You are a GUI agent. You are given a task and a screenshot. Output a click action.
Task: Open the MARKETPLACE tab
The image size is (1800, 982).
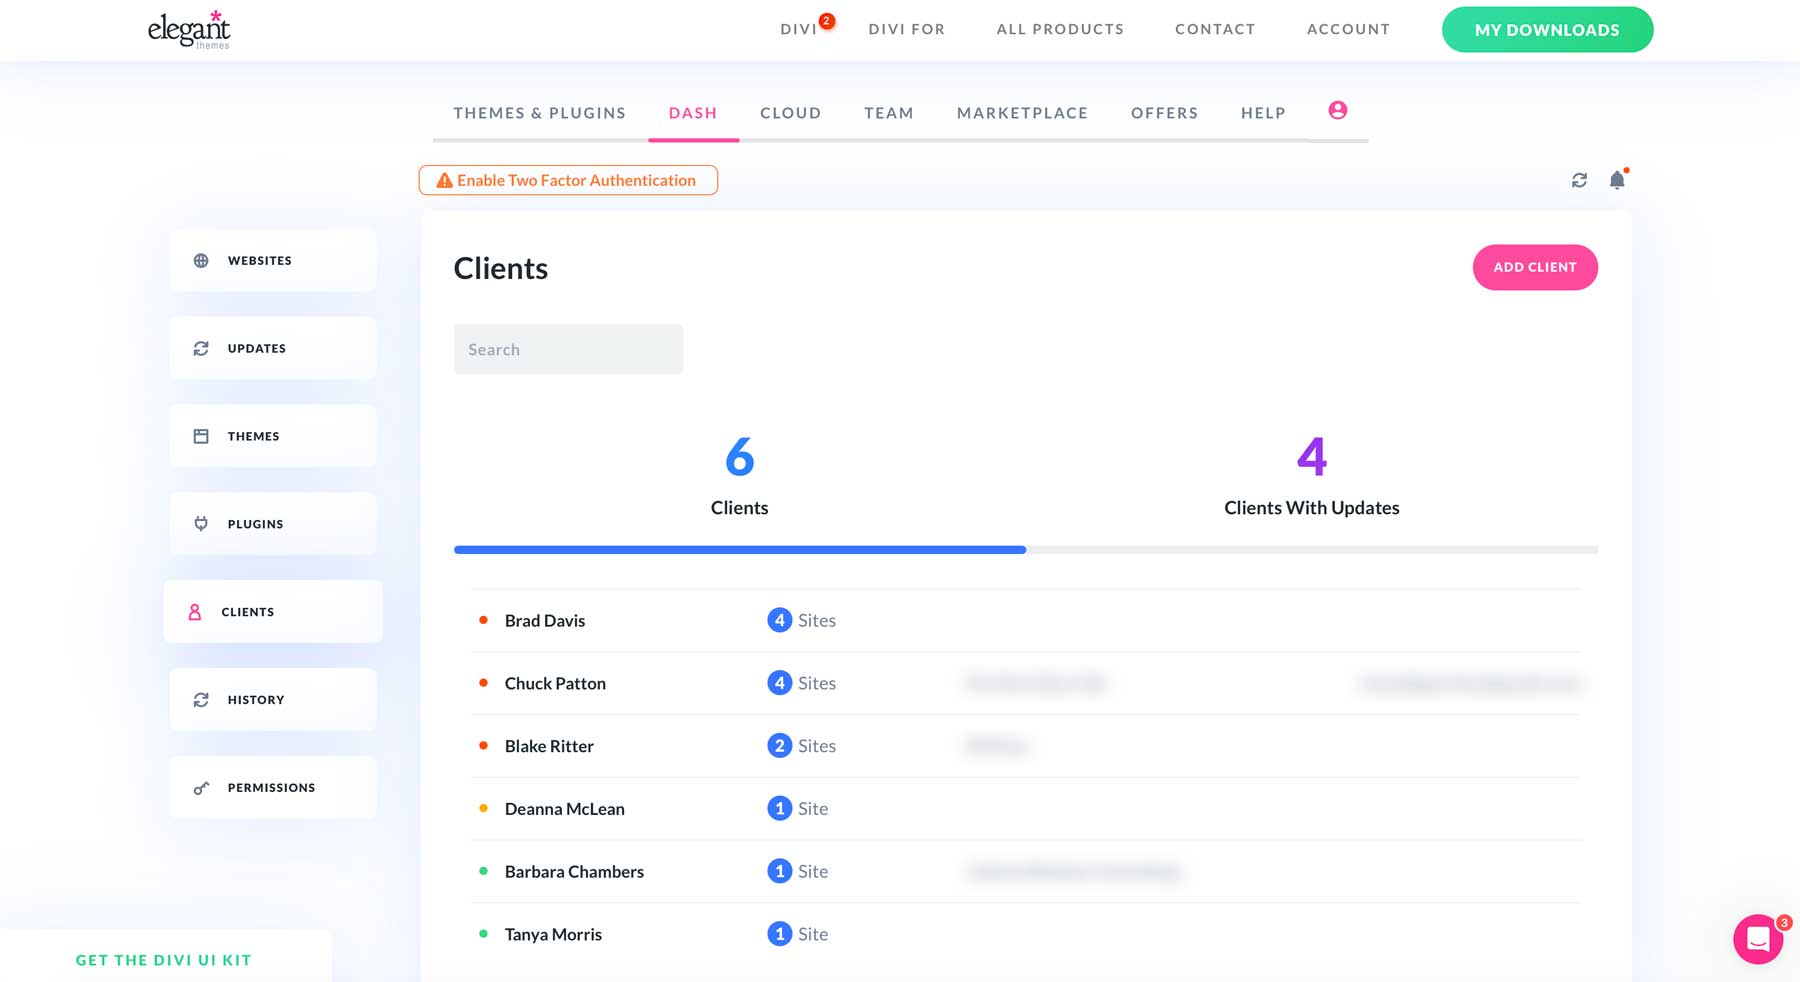pyautogui.click(x=1022, y=113)
